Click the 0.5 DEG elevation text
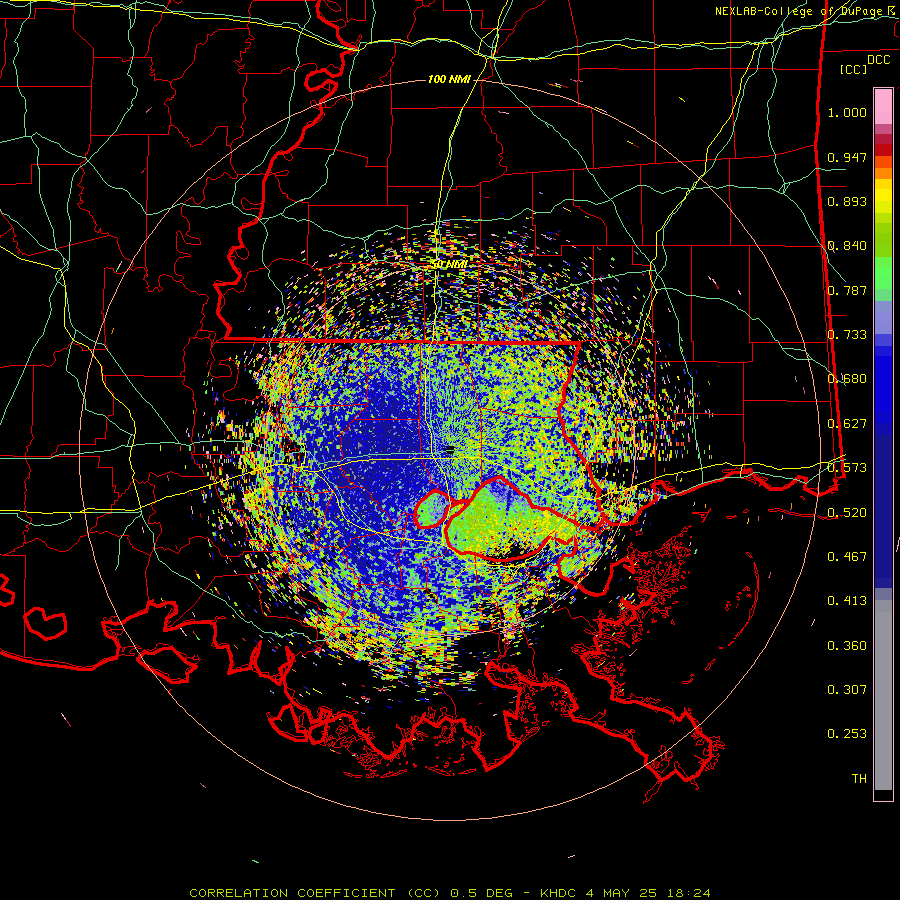 (480, 893)
